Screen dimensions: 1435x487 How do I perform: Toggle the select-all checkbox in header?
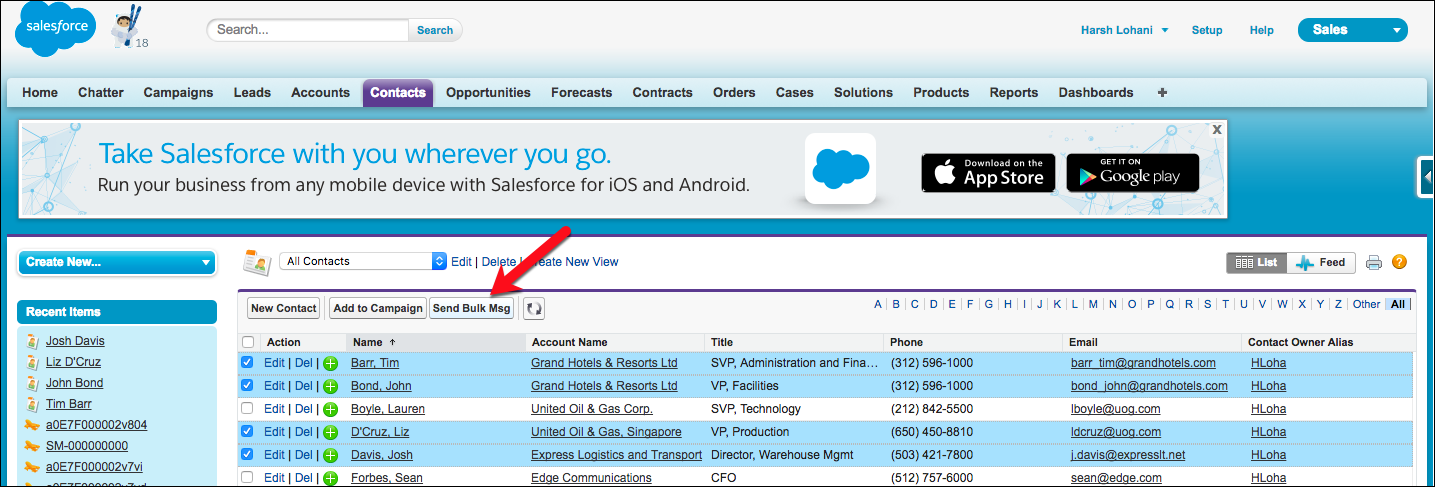pyautogui.click(x=248, y=342)
